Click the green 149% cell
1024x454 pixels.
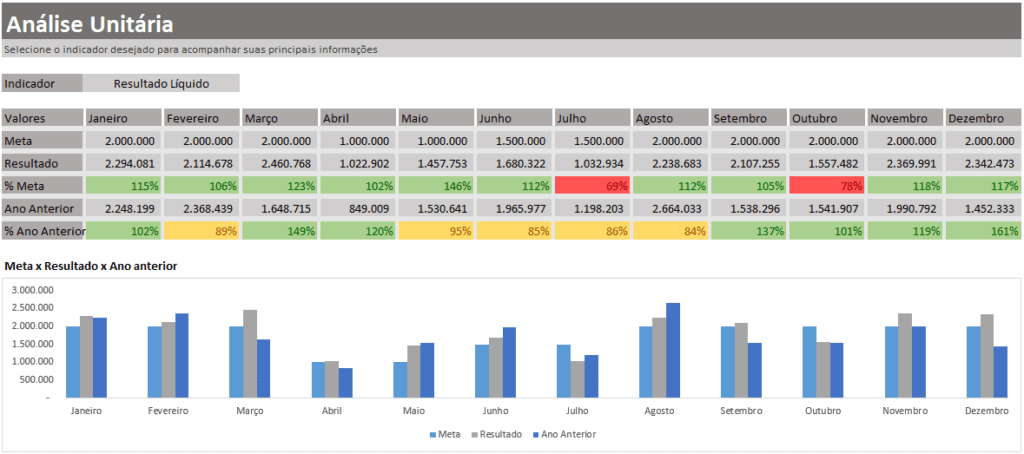click(x=280, y=231)
